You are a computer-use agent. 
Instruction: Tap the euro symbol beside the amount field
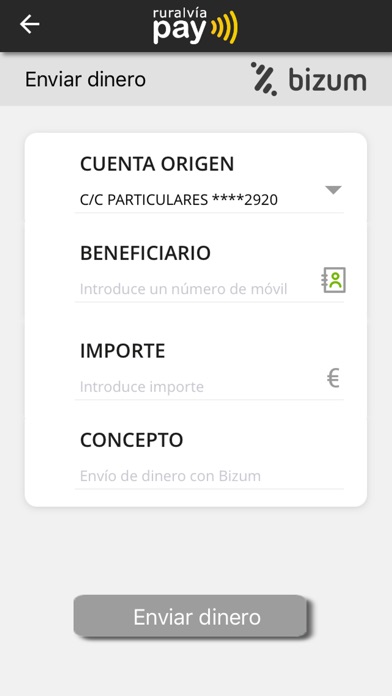tap(333, 379)
